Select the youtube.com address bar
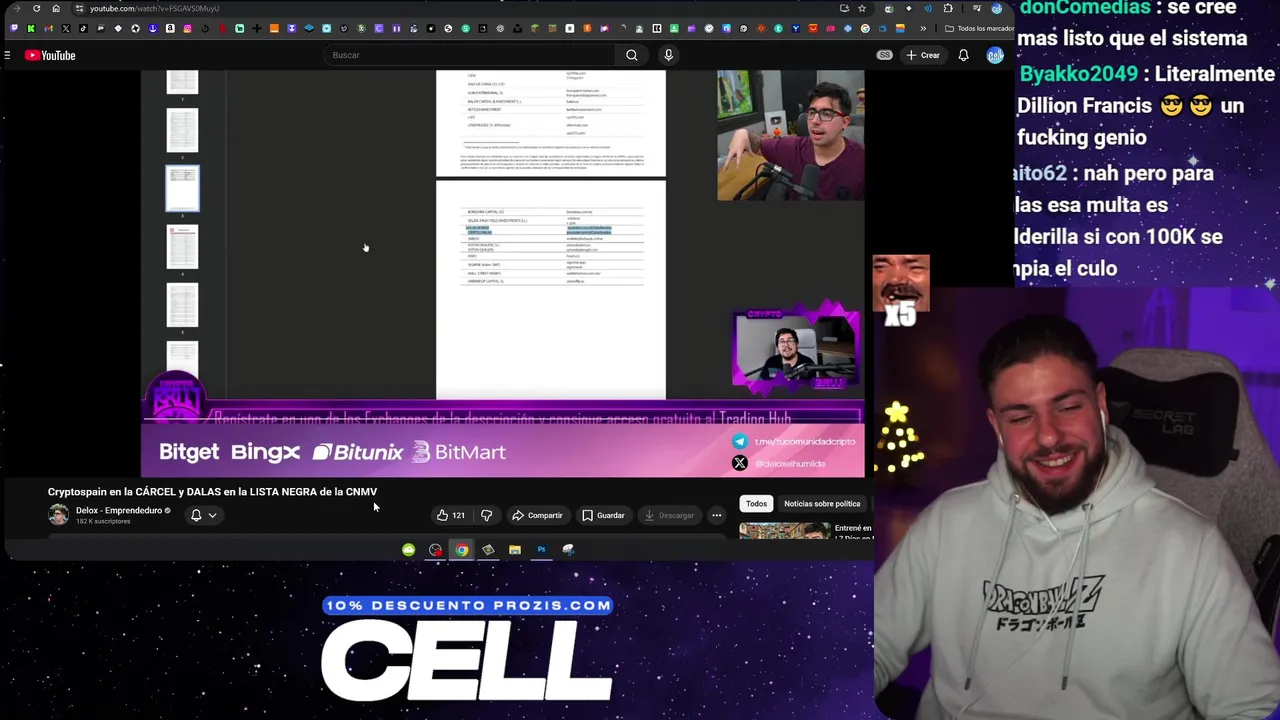This screenshot has height=720, width=1280. coord(450,8)
